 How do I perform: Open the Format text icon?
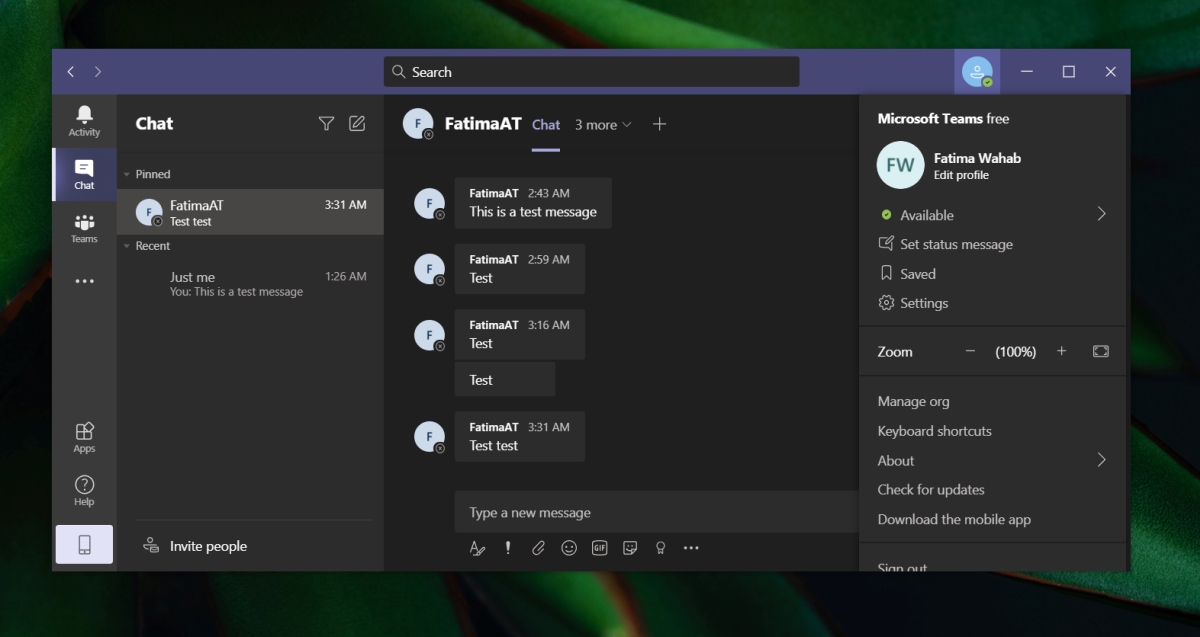click(477, 548)
